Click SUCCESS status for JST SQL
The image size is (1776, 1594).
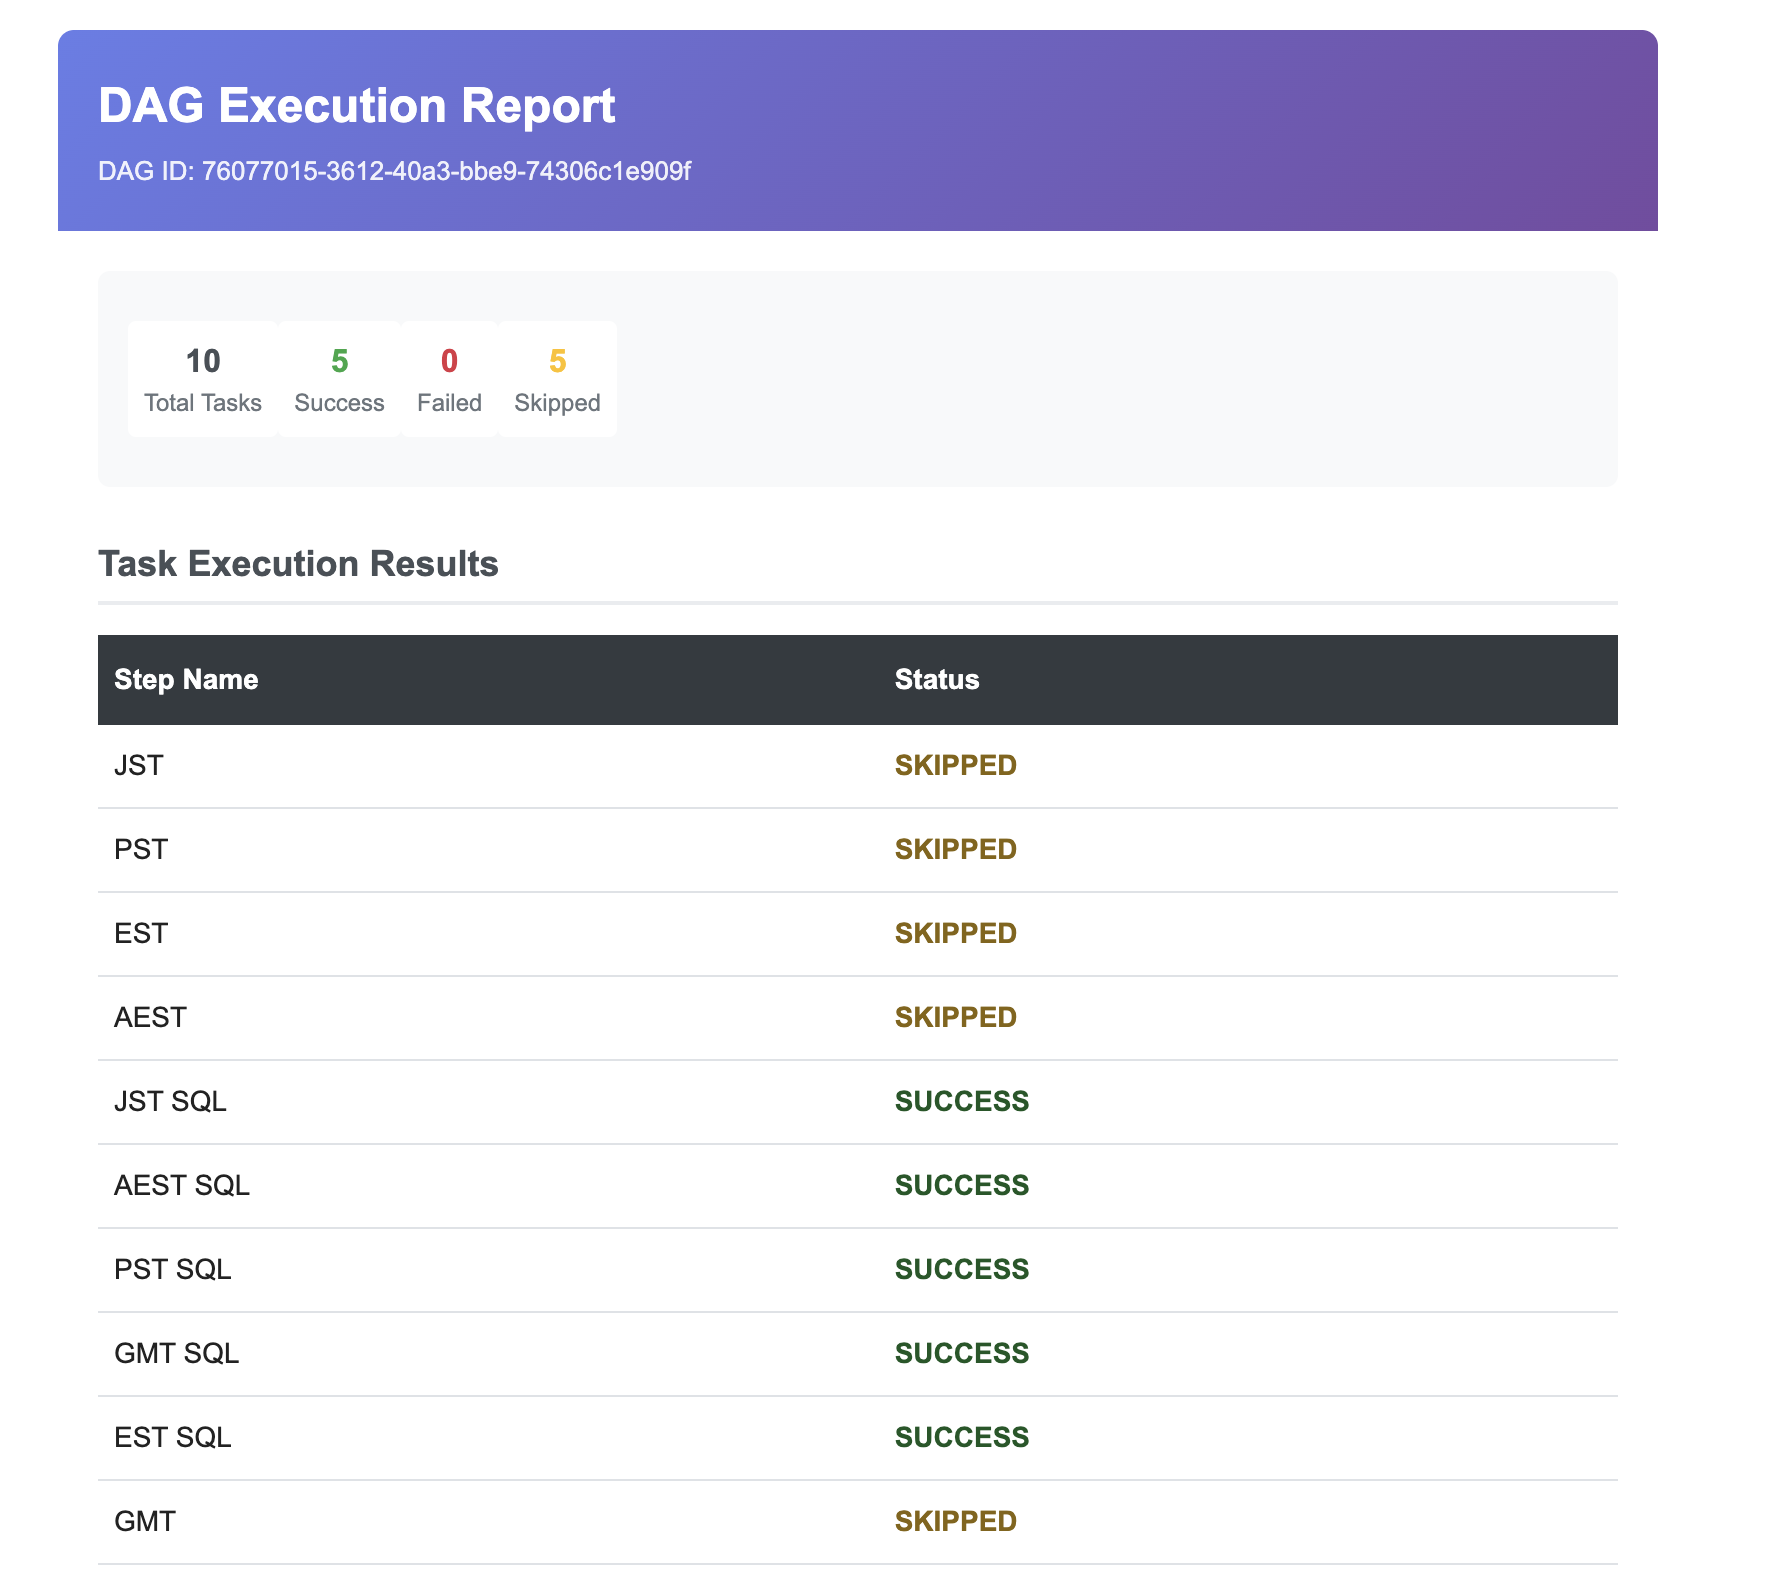tap(961, 1102)
